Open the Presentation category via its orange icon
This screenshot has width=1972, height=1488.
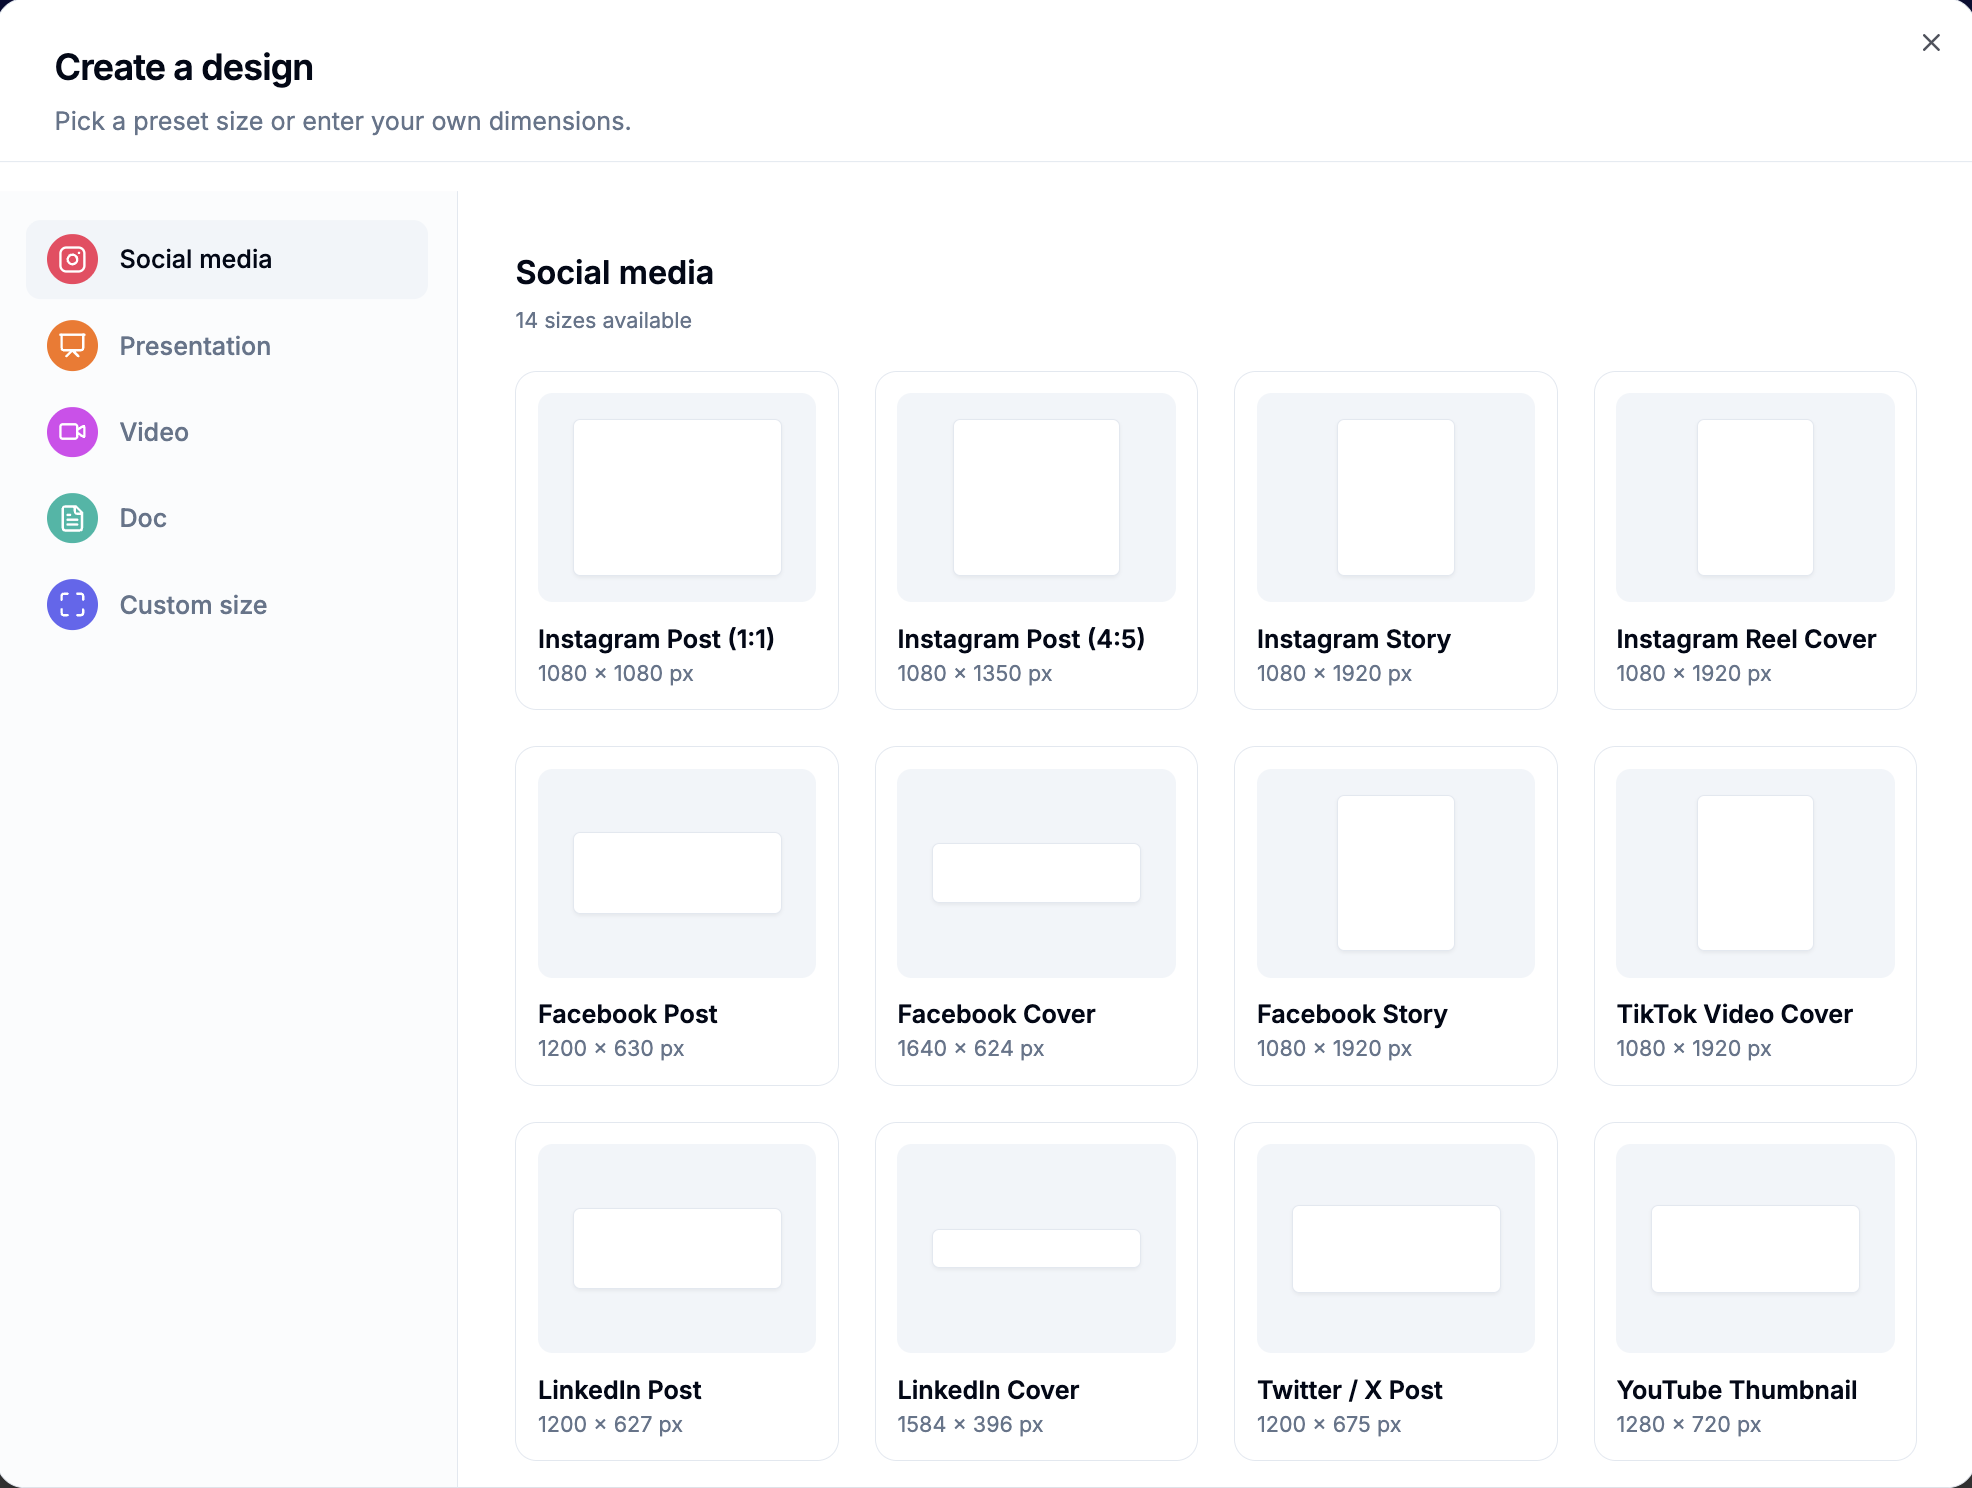tap(71, 345)
